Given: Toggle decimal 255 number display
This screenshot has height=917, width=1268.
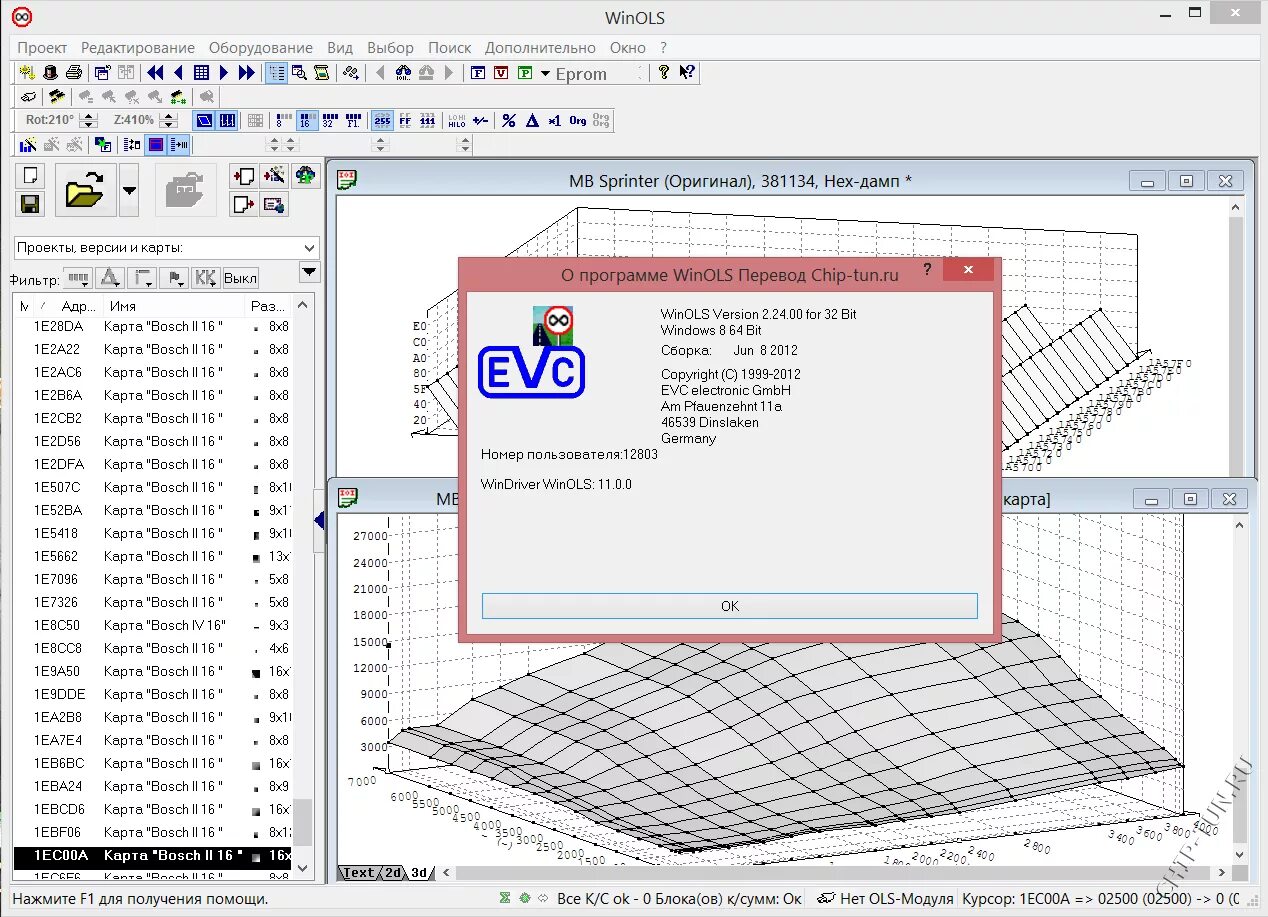Looking at the screenshot, I should click(382, 120).
